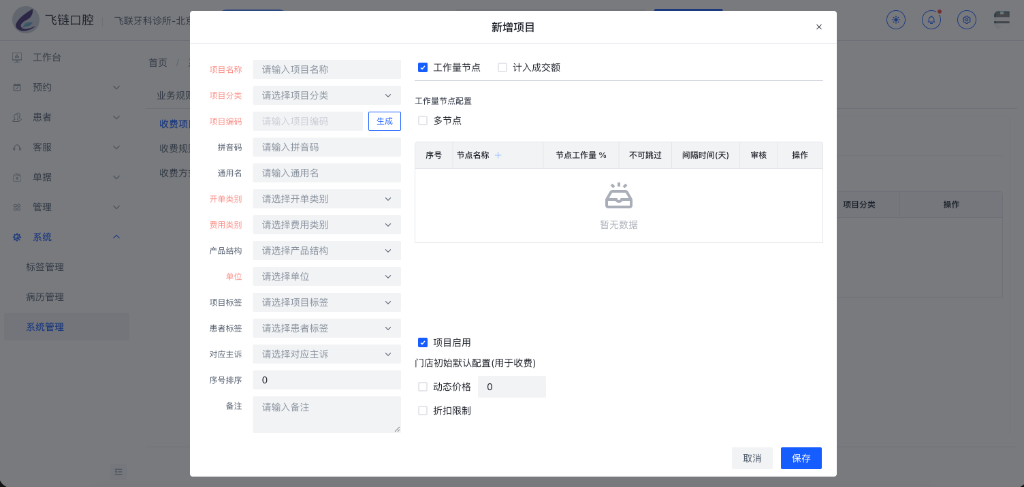The width and height of the screenshot is (1024, 487).
Task: Open 系统管理 in the sidebar
Action: (x=67, y=327)
